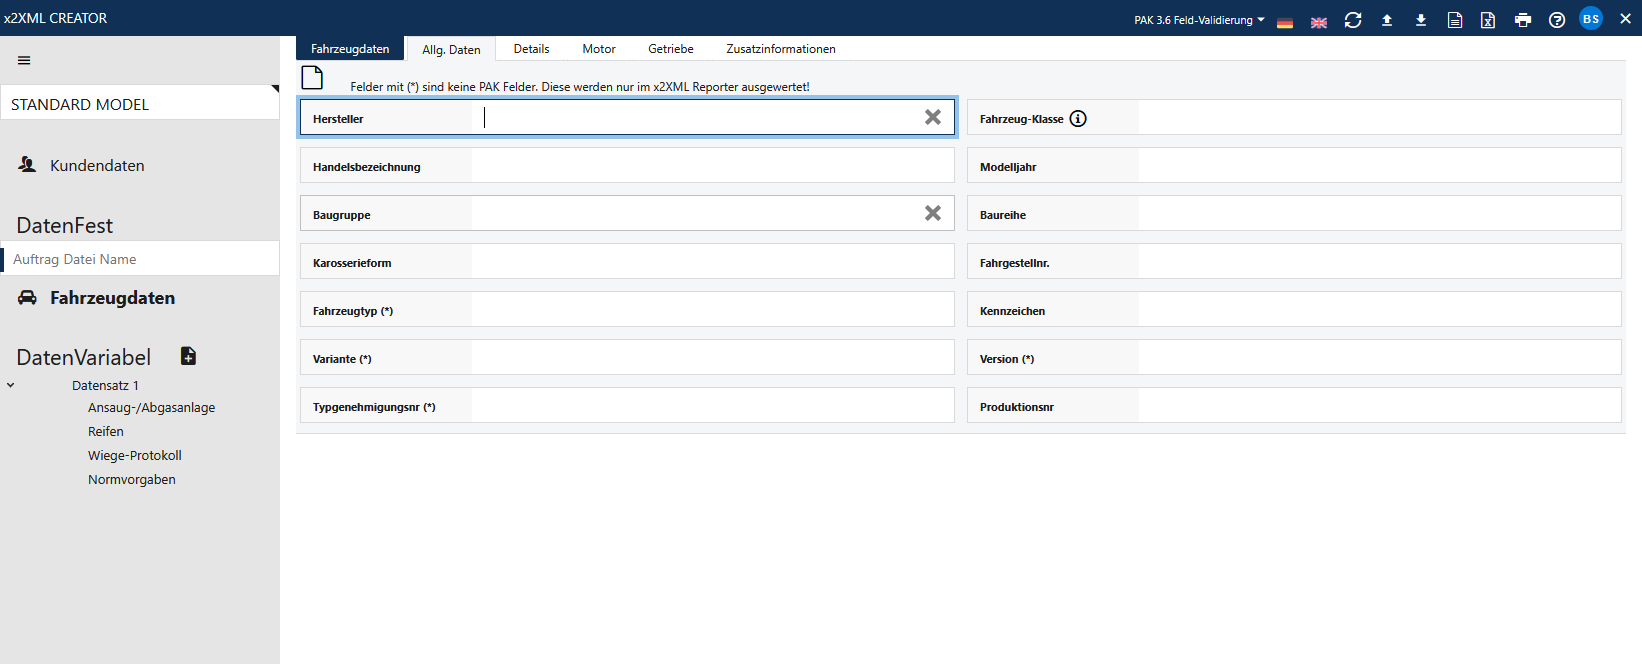Open the STANDARD MODEL dropdown
The width and height of the screenshot is (1642, 664).
(x=140, y=104)
